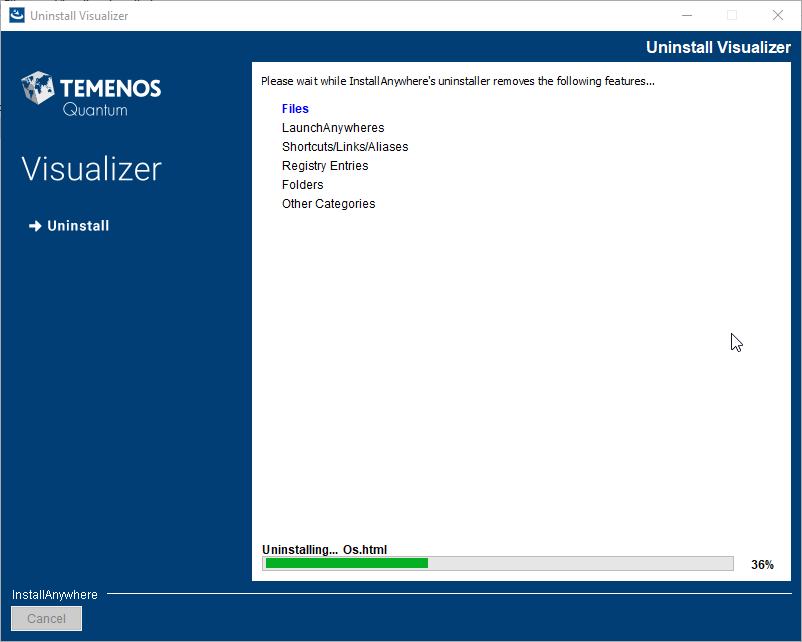The image size is (802, 642).
Task: Click the Uninstall Visualizer header text
Action: pos(718,47)
